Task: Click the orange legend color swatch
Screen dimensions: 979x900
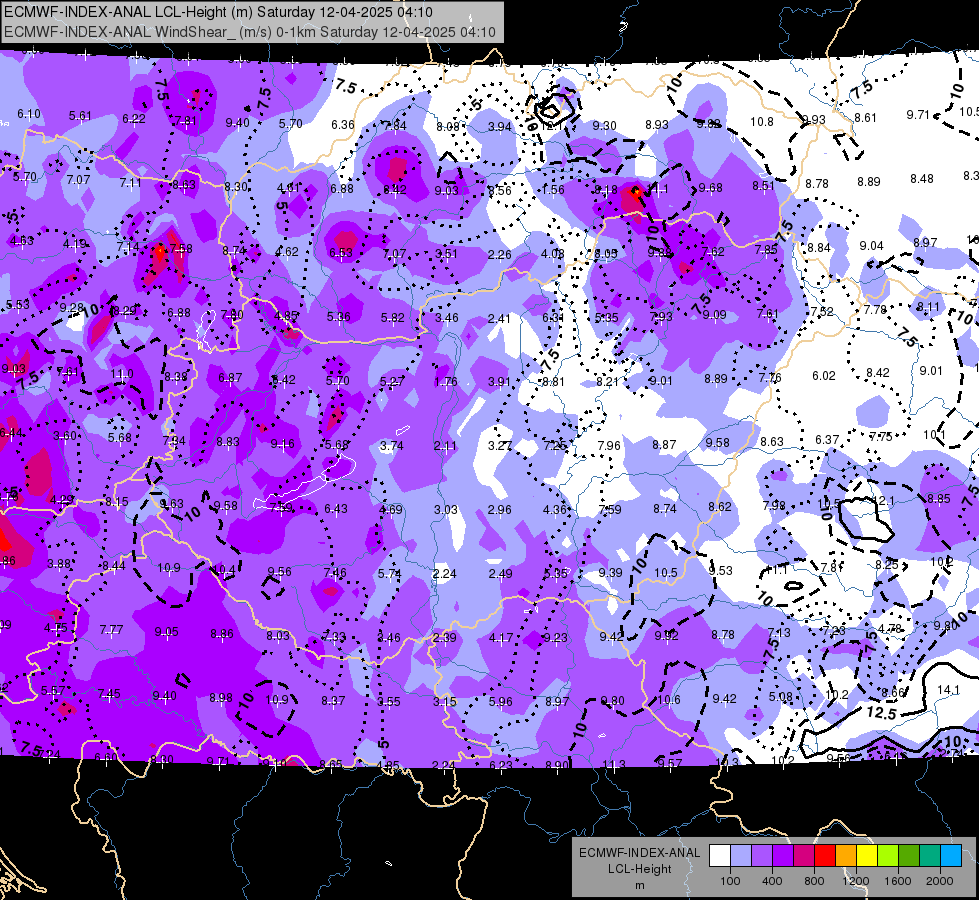Action: [x=845, y=856]
